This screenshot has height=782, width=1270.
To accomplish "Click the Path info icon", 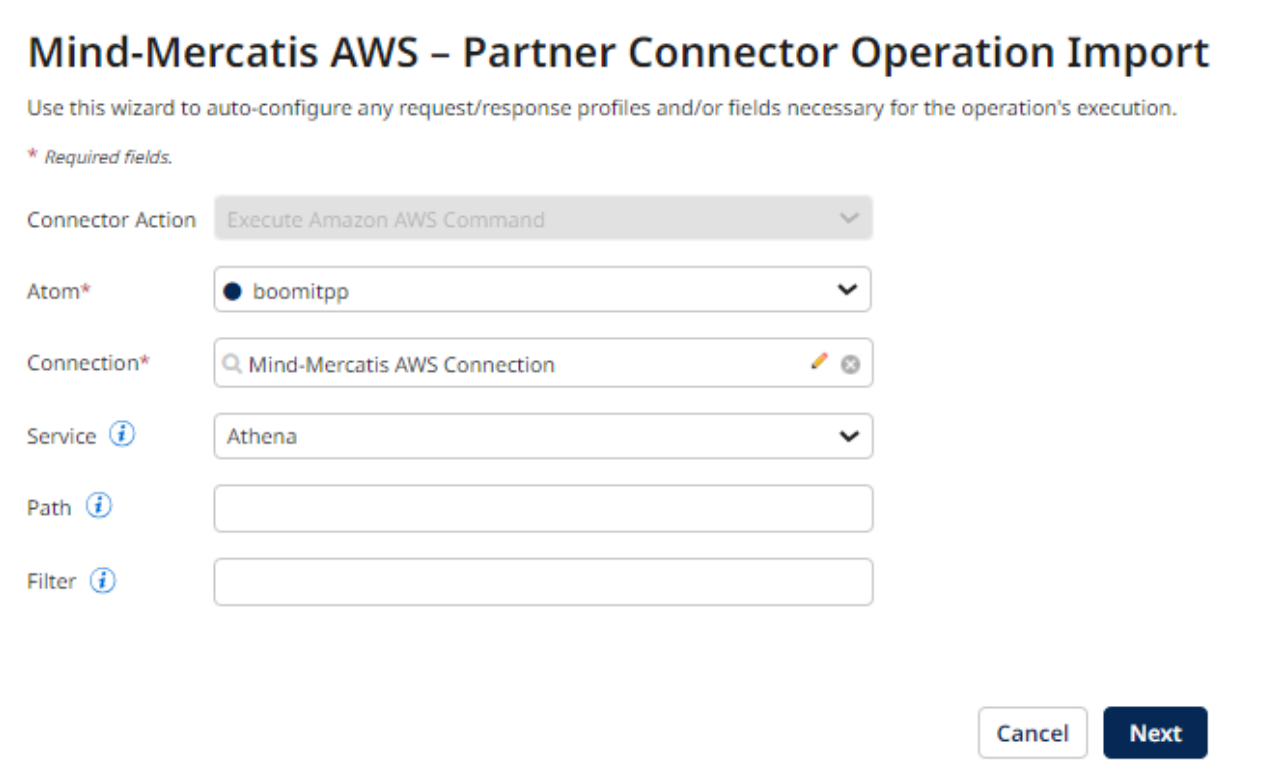I will (99, 505).
